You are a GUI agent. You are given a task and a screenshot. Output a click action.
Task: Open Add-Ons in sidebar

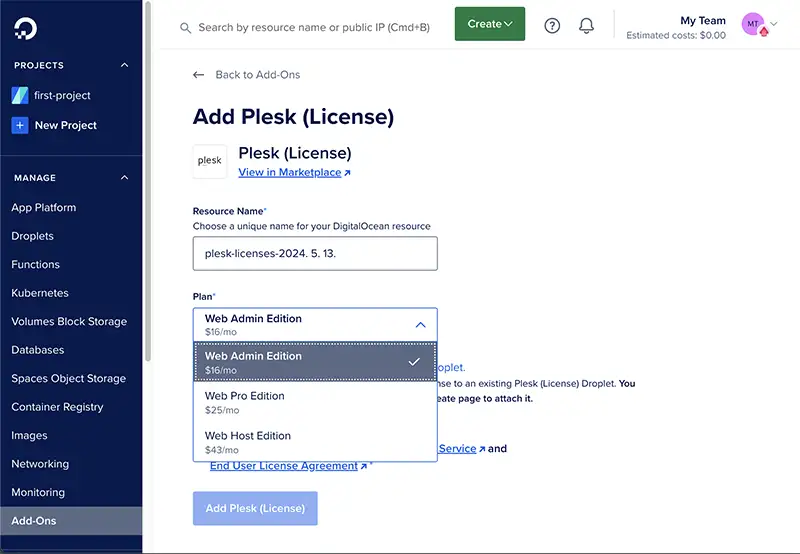pos(71,521)
